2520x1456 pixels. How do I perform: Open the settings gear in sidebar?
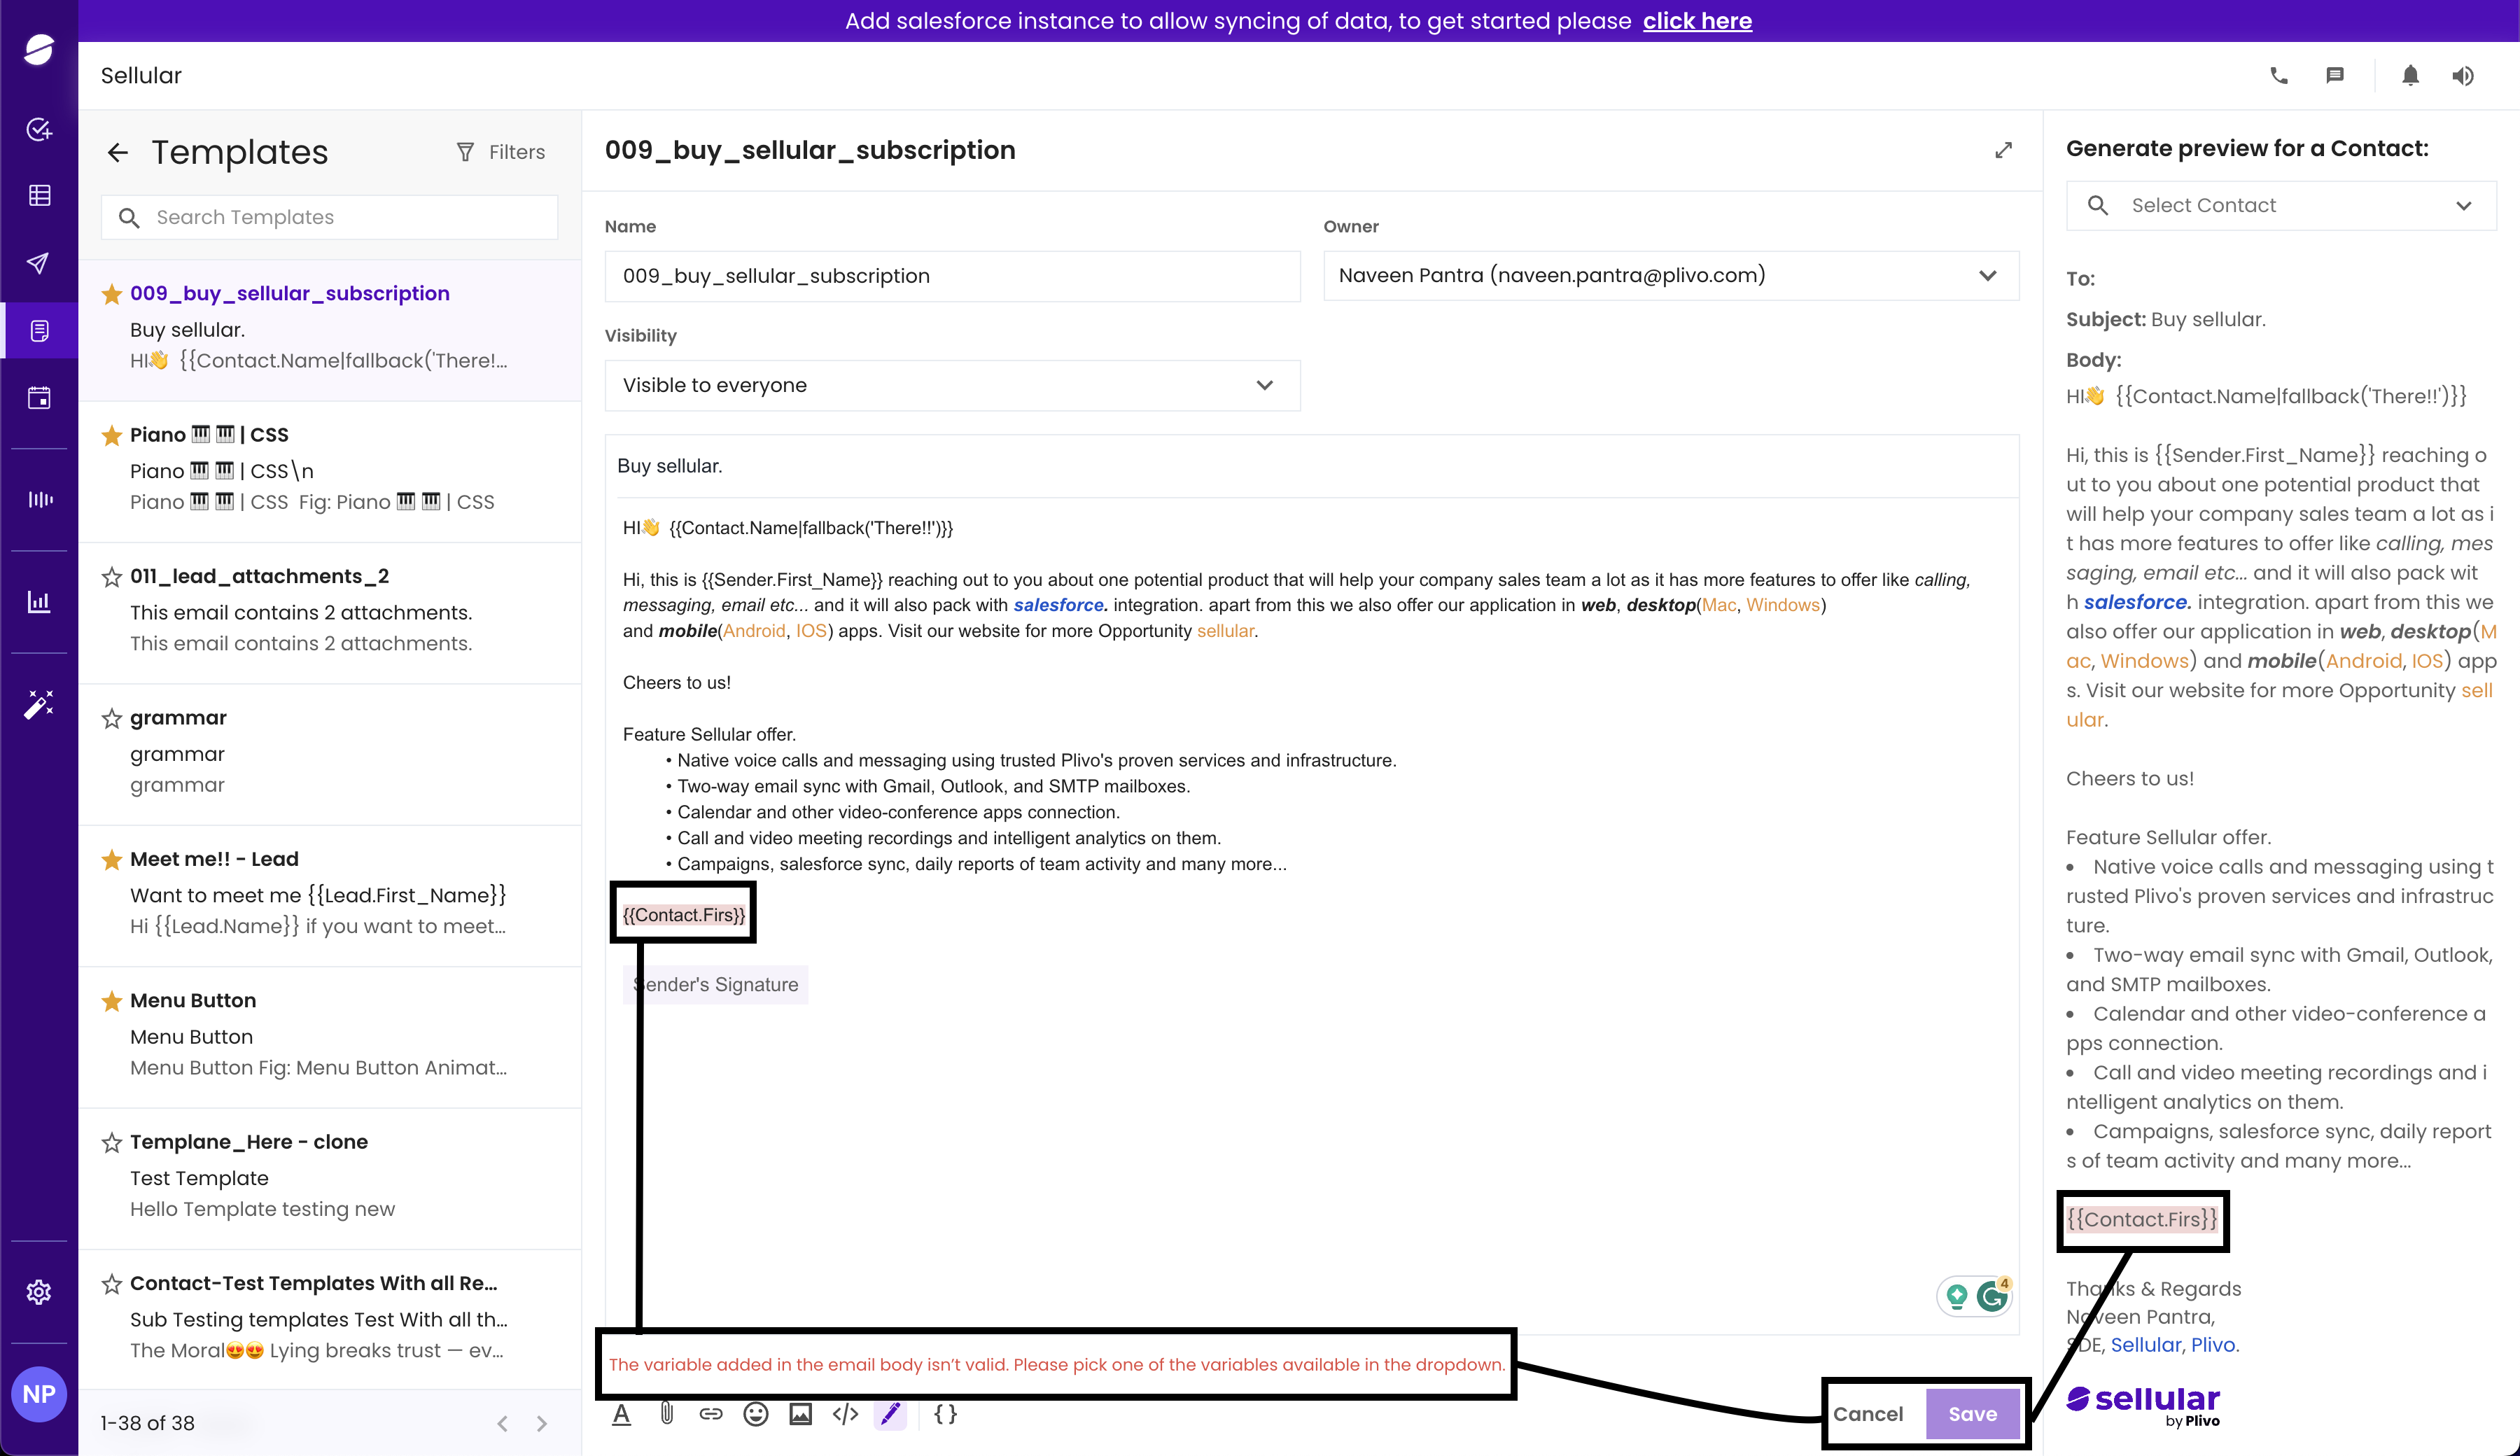[x=39, y=1292]
